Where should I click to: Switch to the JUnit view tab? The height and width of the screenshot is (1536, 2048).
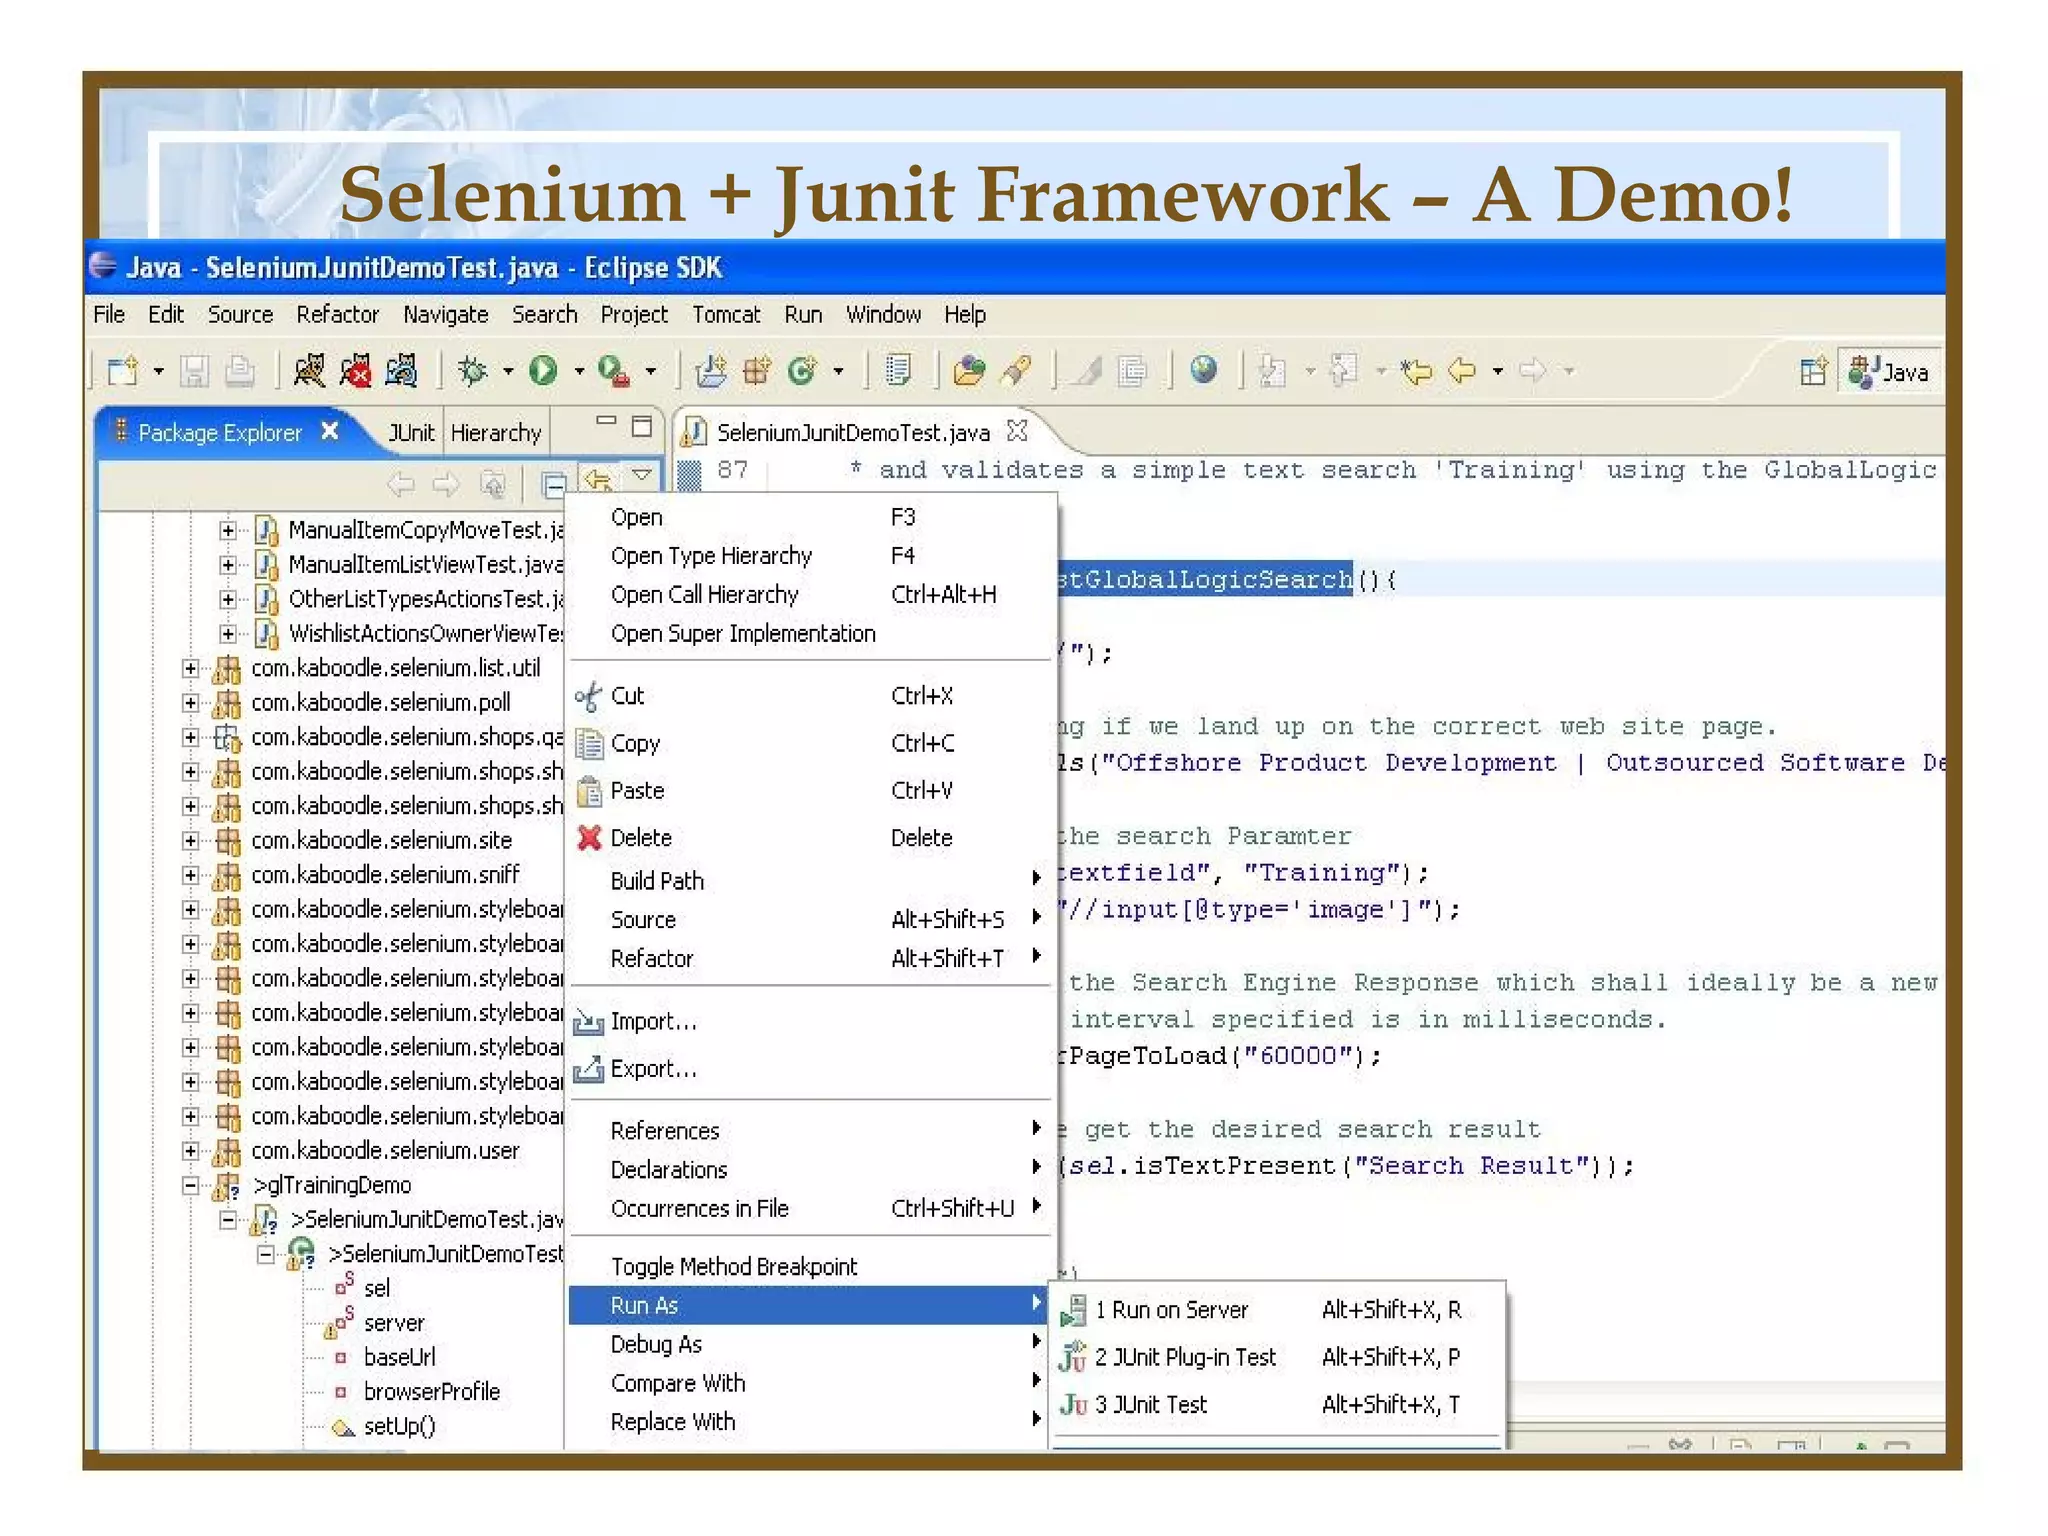click(411, 432)
